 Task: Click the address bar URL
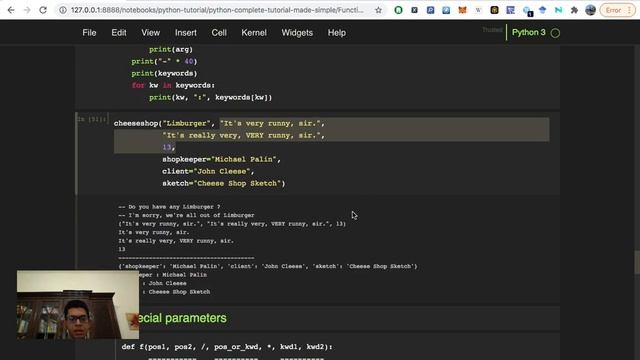click(217, 10)
